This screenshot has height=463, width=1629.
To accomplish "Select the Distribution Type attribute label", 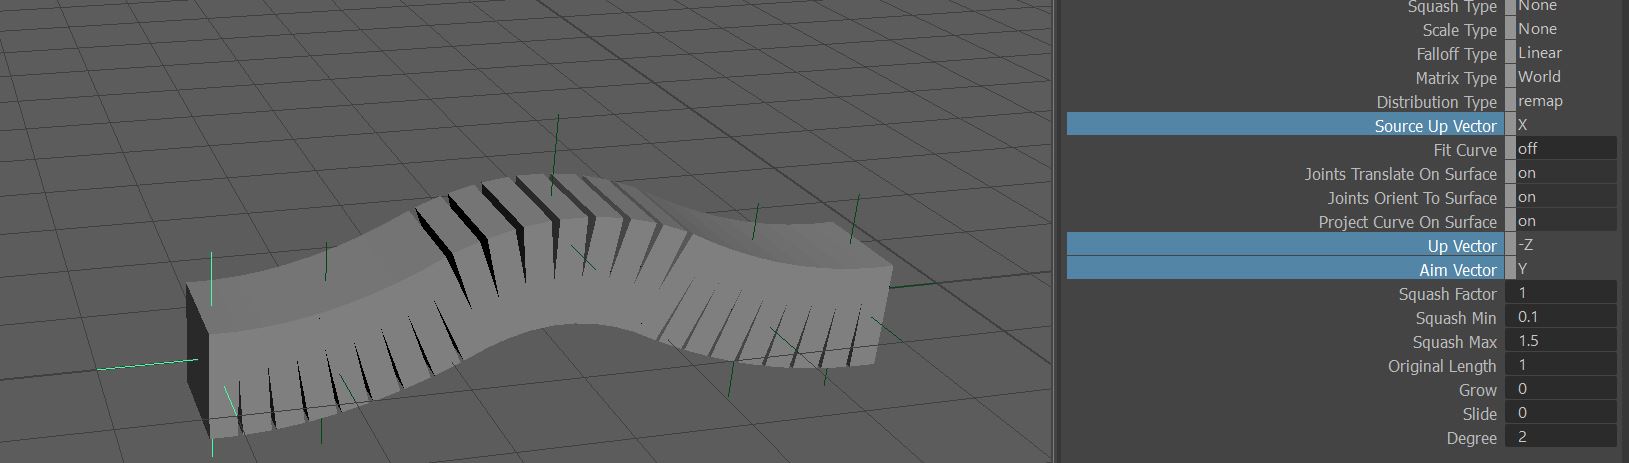I will [1436, 102].
